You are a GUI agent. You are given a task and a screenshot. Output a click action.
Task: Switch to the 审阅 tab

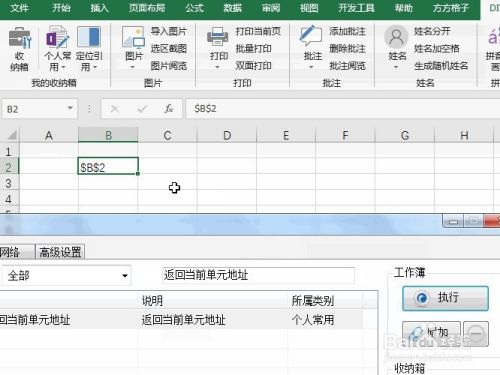click(271, 8)
